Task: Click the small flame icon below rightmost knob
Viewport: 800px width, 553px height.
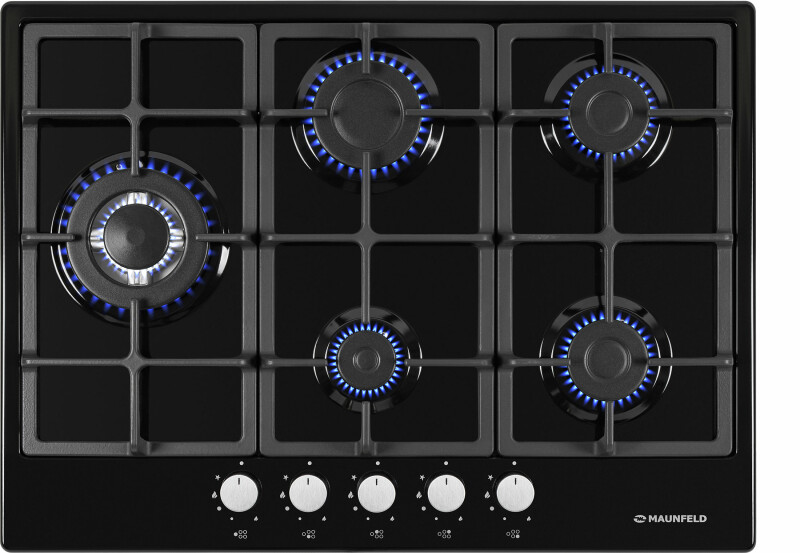Action: point(529,518)
